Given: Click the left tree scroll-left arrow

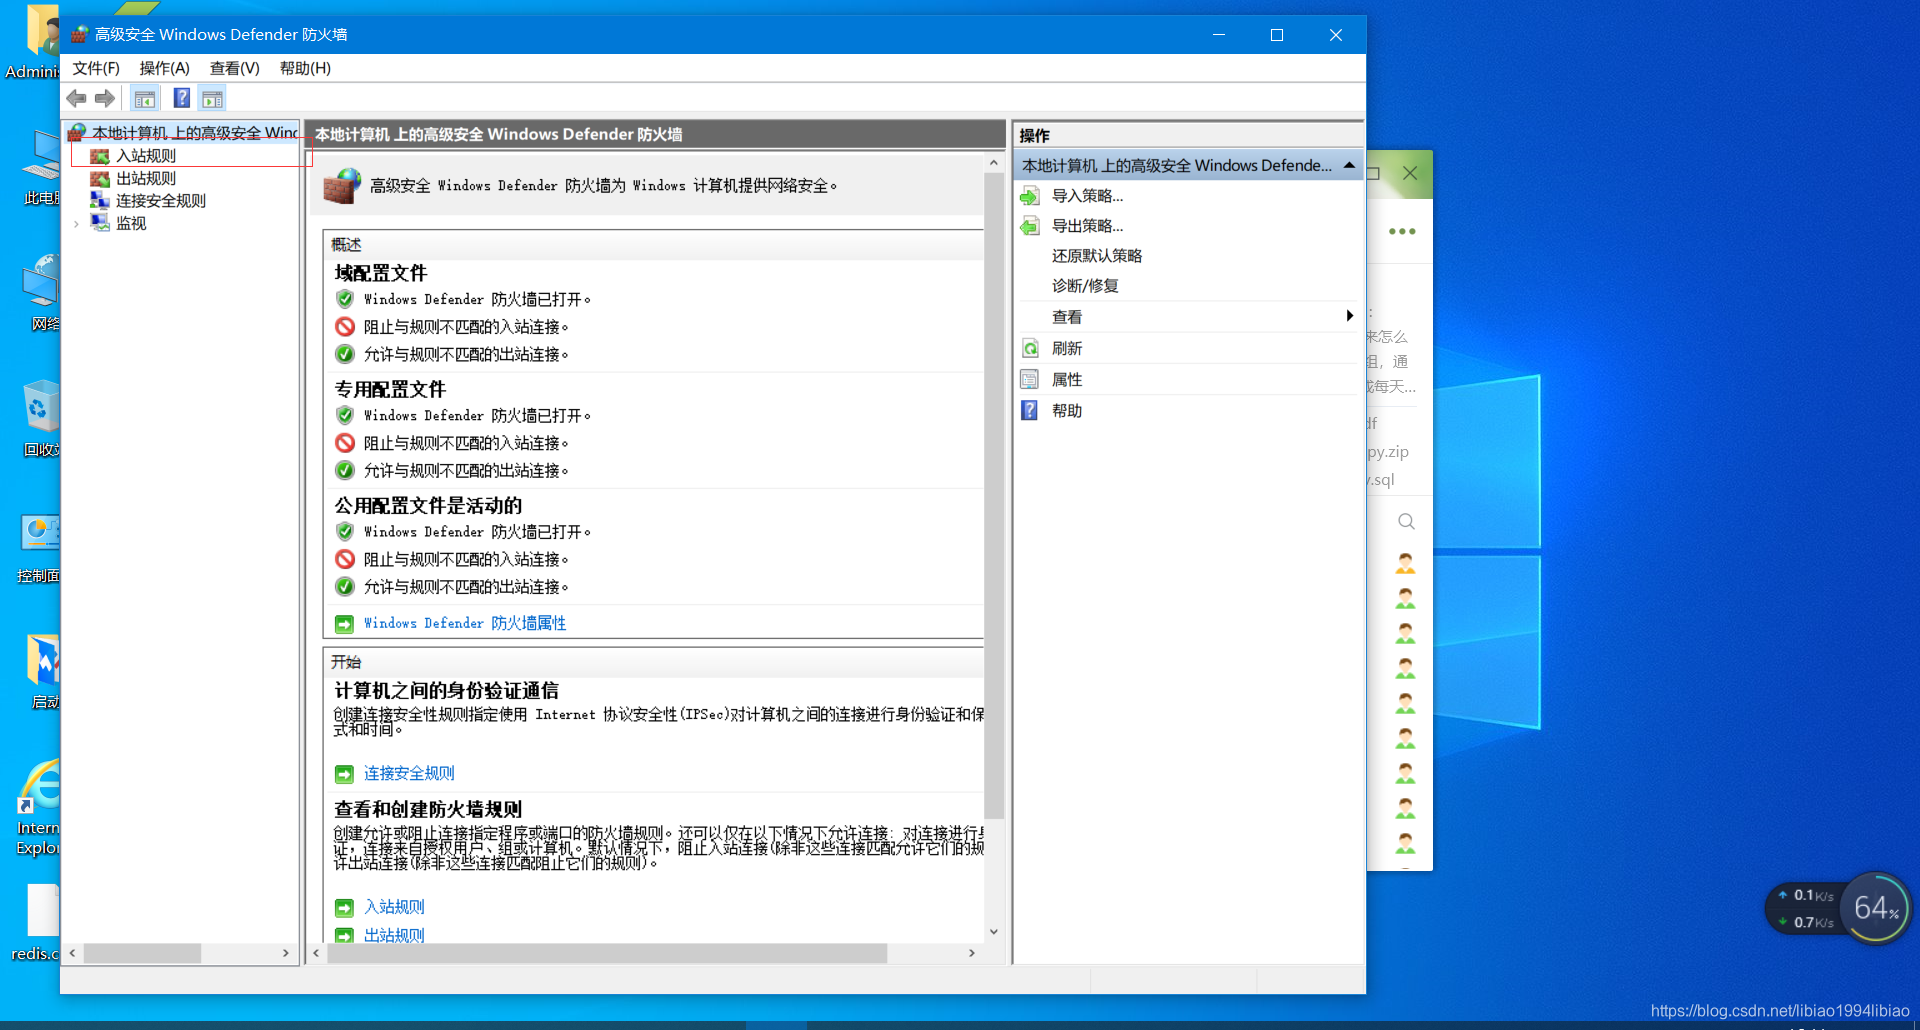Looking at the screenshot, I should [x=72, y=953].
